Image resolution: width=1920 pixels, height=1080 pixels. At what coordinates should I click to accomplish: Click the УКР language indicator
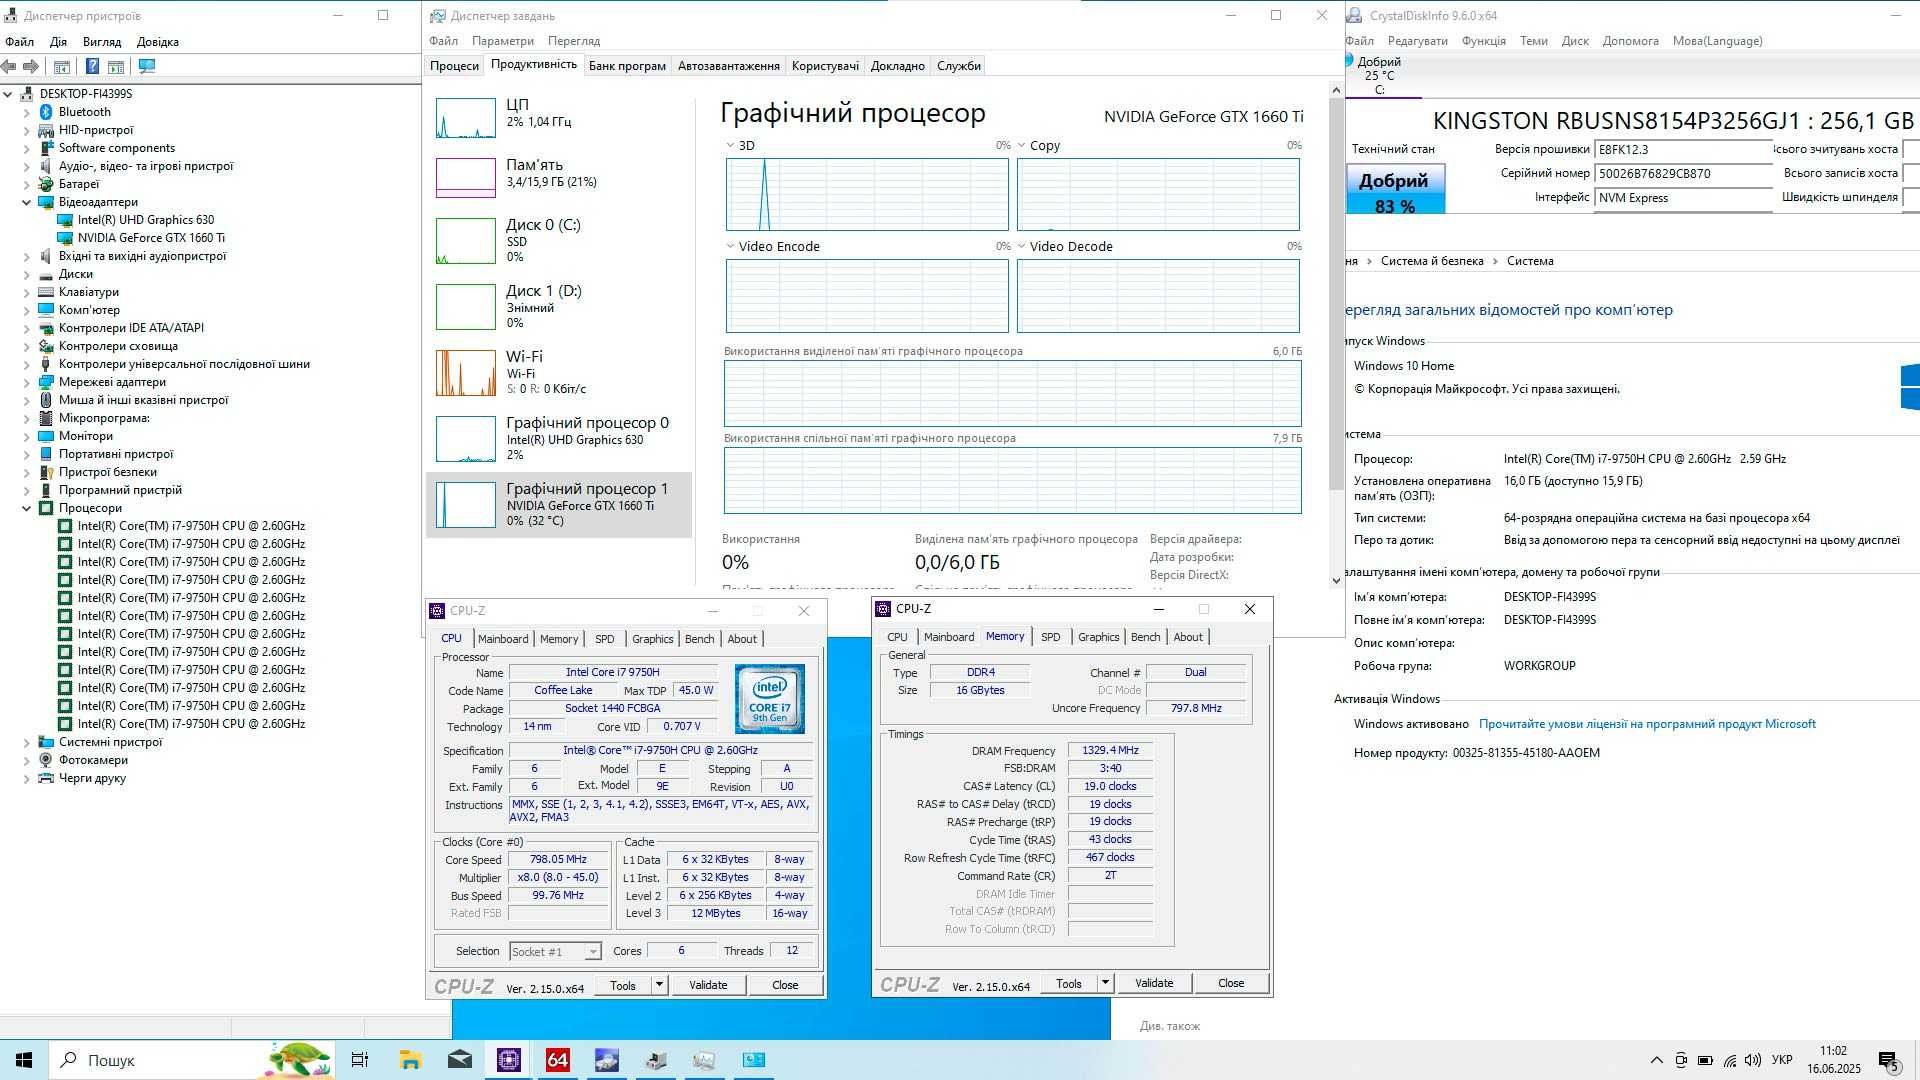click(1782, 1060)
